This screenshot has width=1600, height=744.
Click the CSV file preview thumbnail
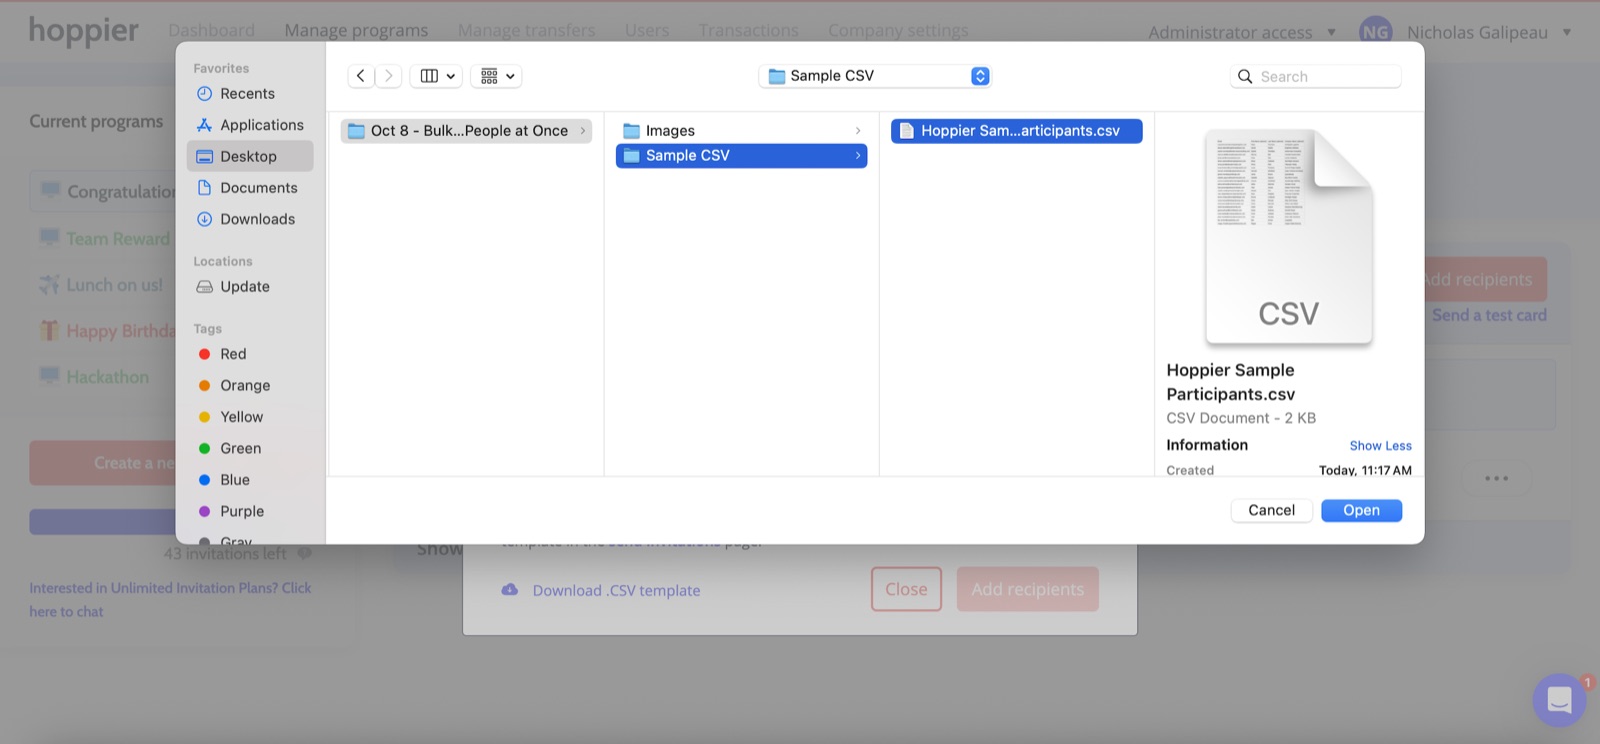pos(1289,237)
